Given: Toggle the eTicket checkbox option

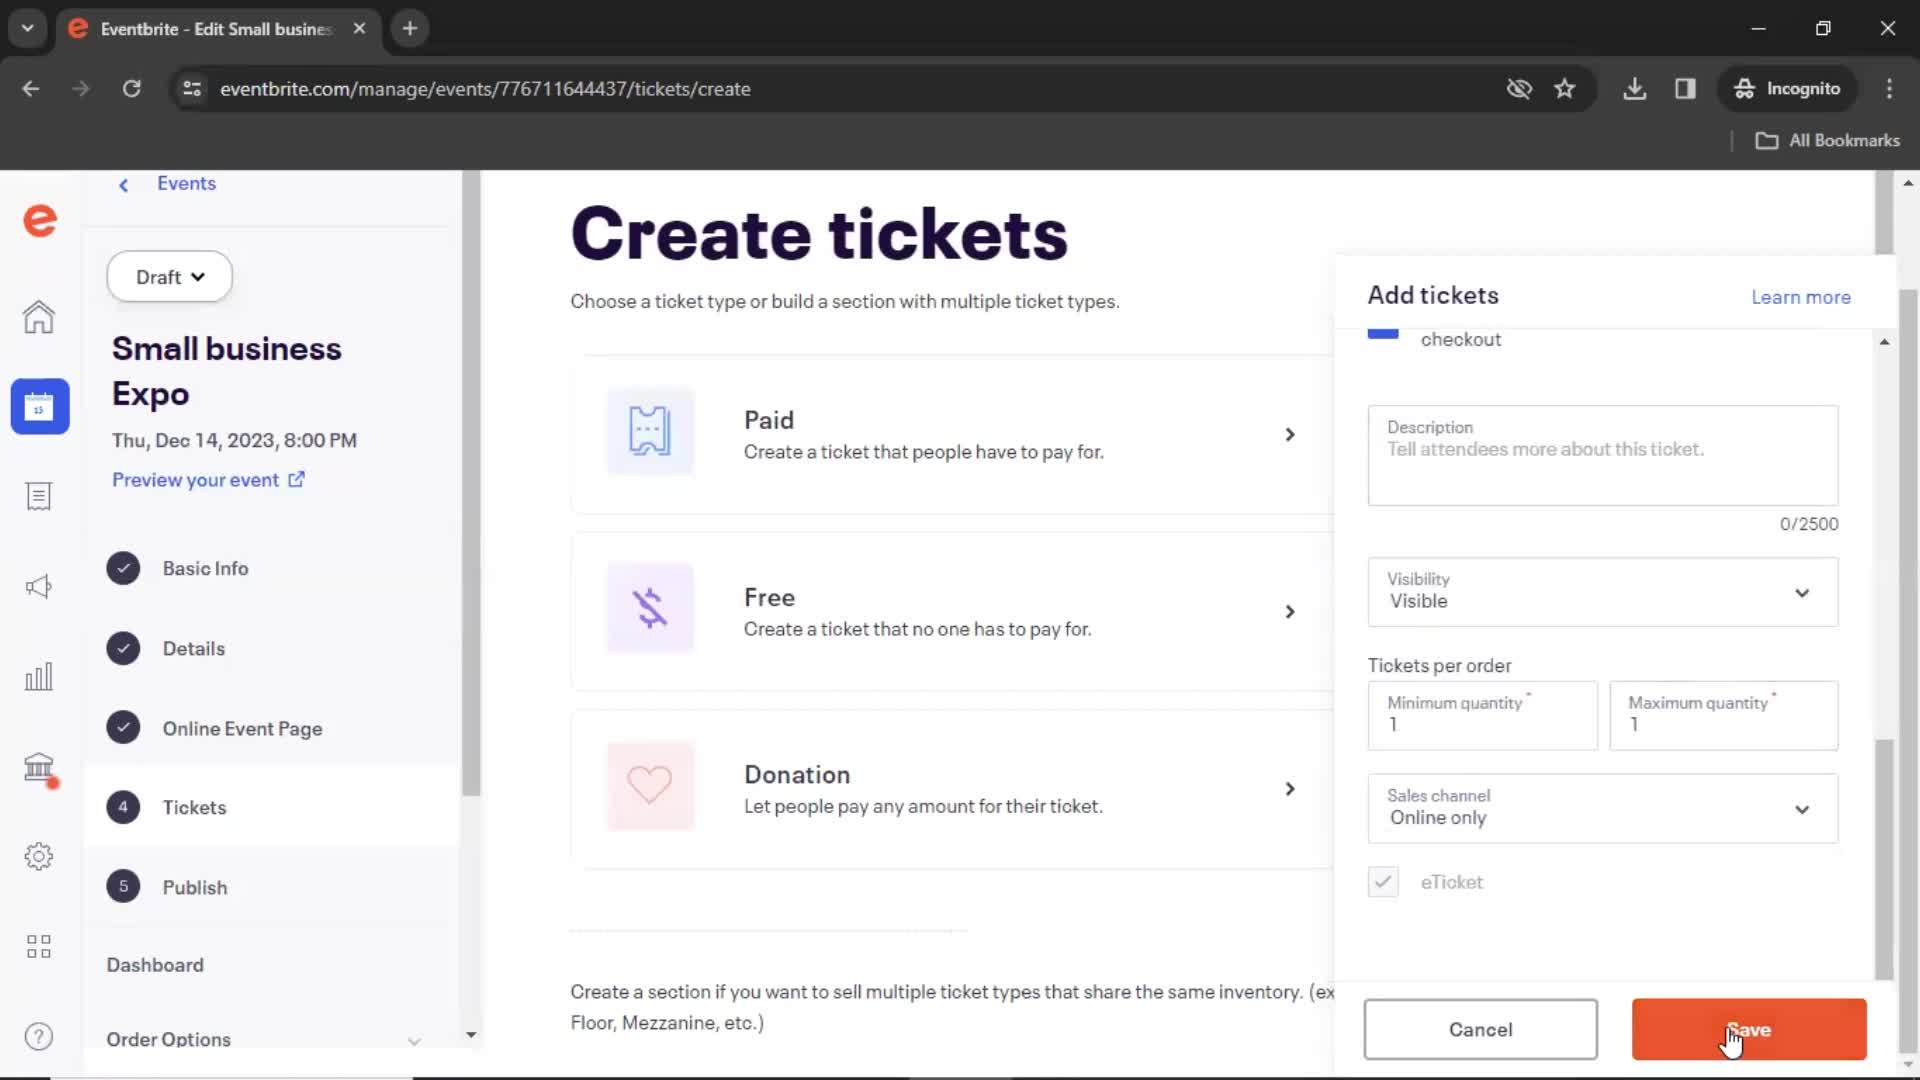Looking at the screenshot, I should click(x=1382, y=881).
